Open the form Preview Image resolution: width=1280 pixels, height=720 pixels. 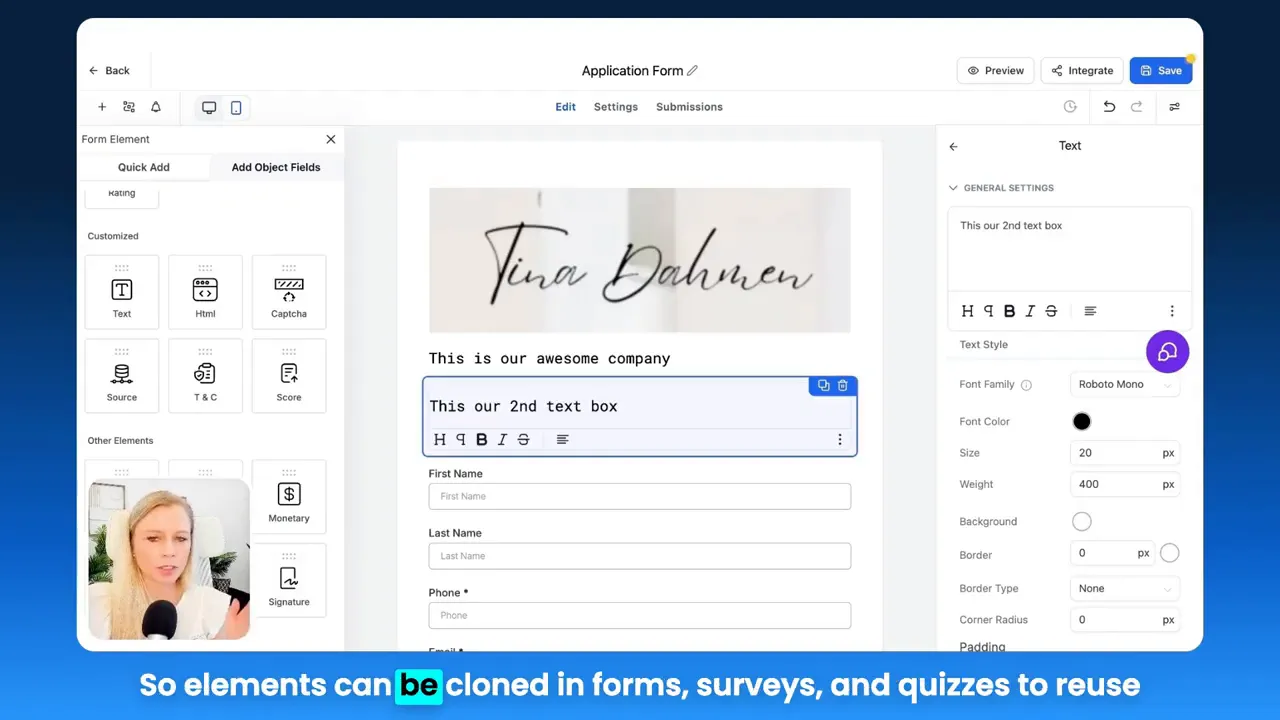995,70
